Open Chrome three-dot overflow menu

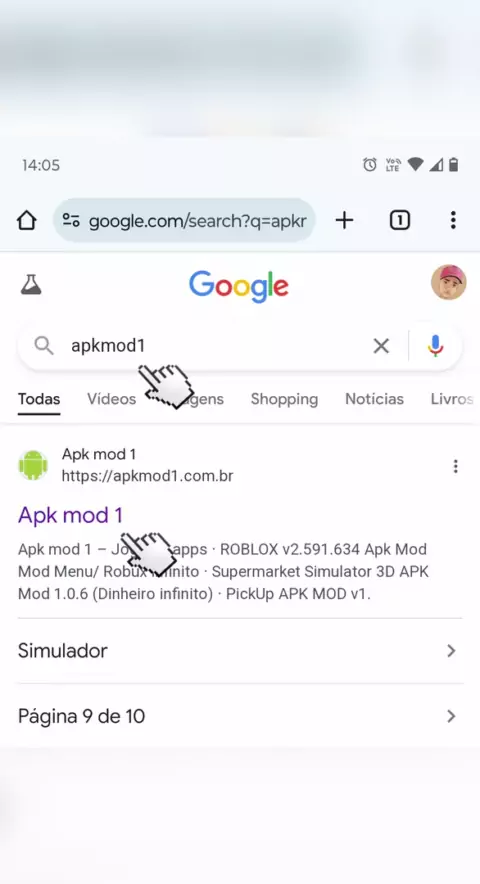[x=453, y=220]
